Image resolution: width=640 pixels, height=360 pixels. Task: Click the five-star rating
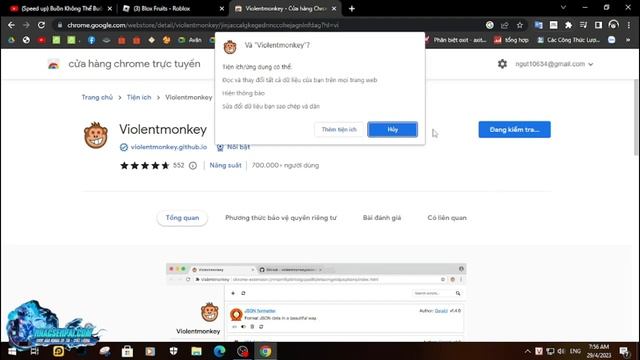(144, 165)
